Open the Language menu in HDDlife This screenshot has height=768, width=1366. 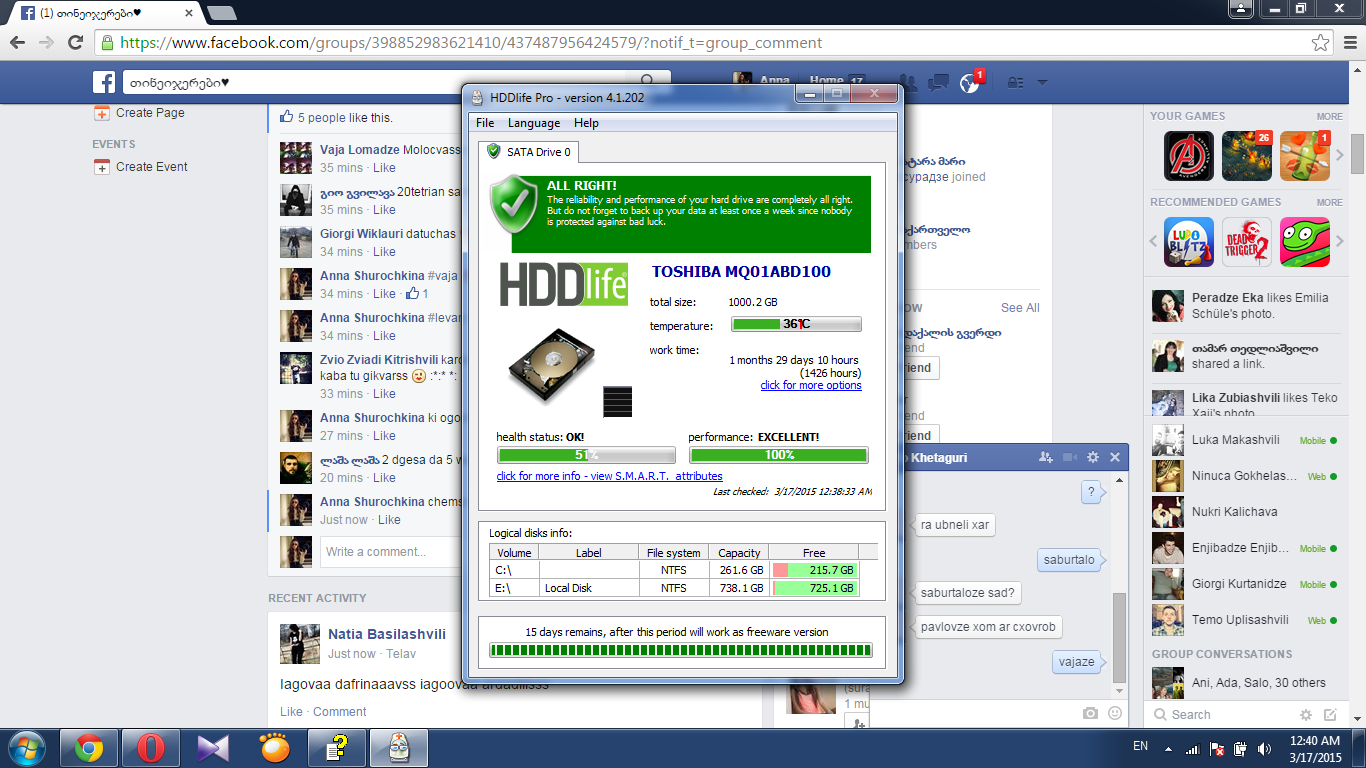pos(533,123)
